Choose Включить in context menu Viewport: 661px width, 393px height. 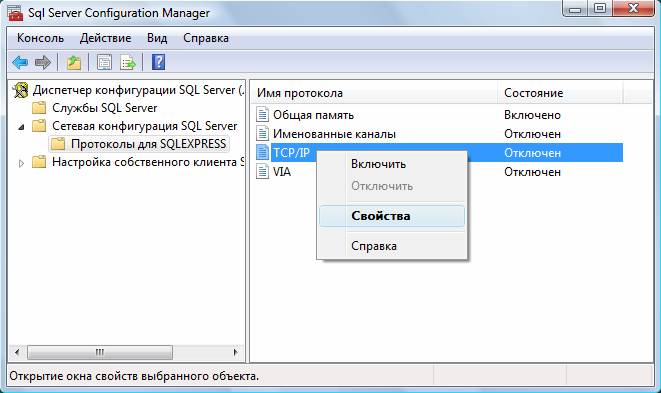(x=378, y=164)
